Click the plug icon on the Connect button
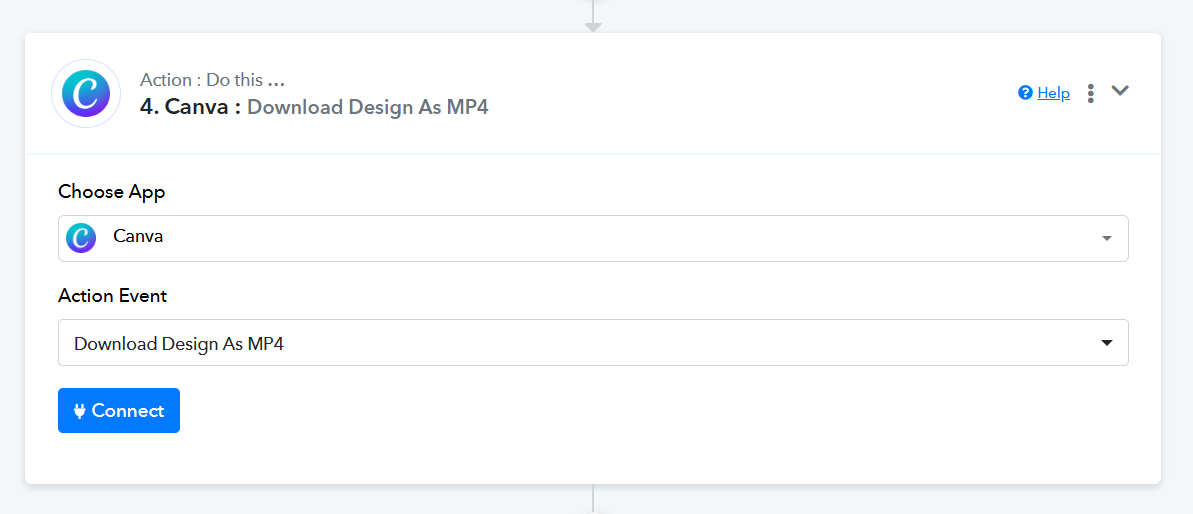Viewport: 1193px width, 514px height. point(80,411)
